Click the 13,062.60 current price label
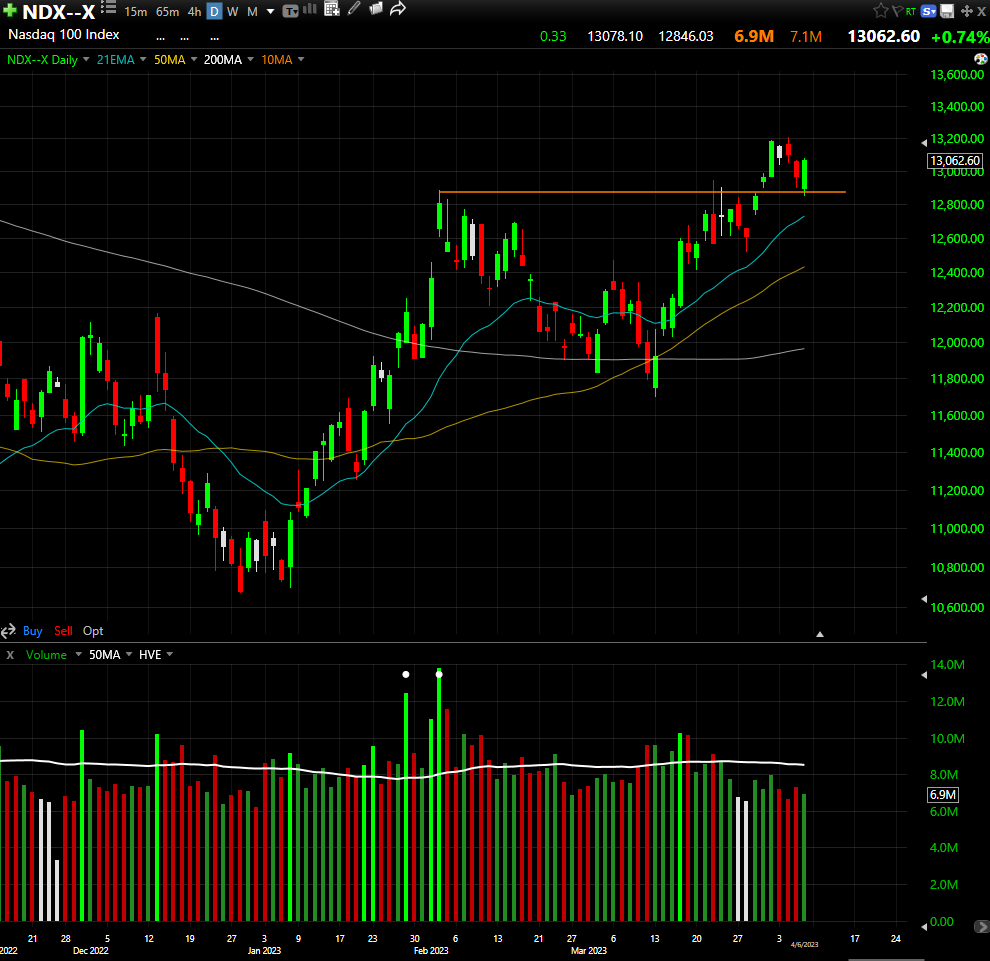 955,160
